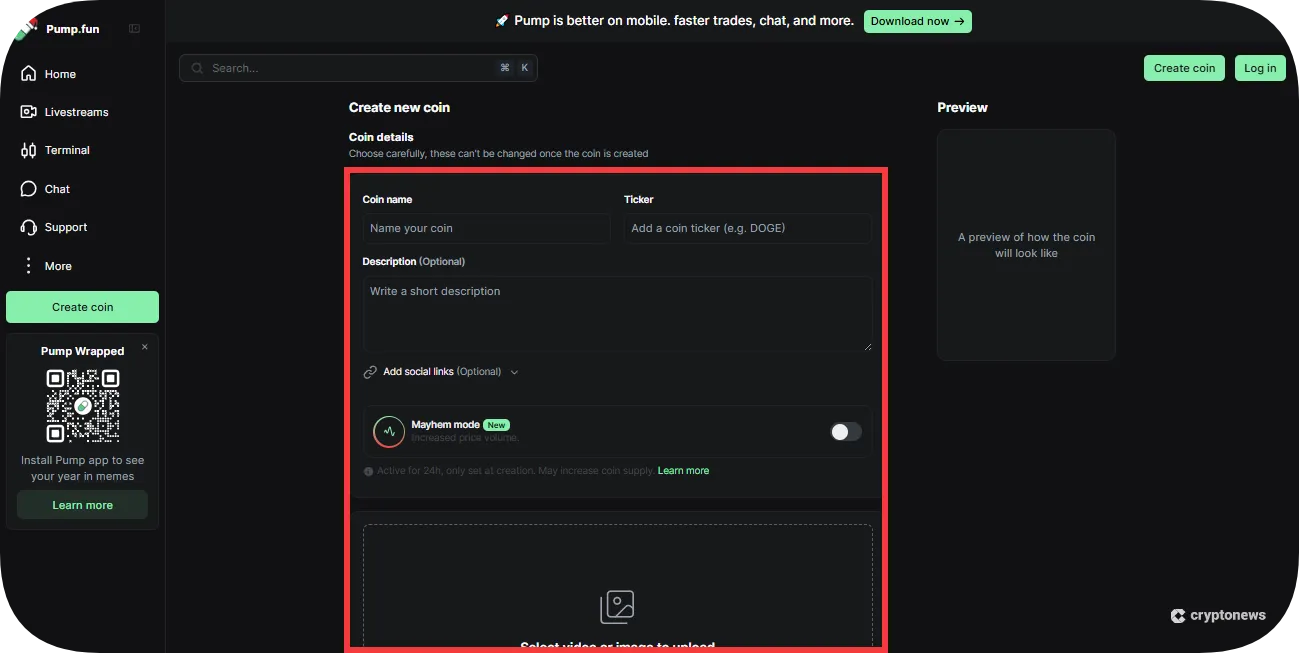The image size is (1299, 653).
Task: Click the Download now button
Action: 917,20
